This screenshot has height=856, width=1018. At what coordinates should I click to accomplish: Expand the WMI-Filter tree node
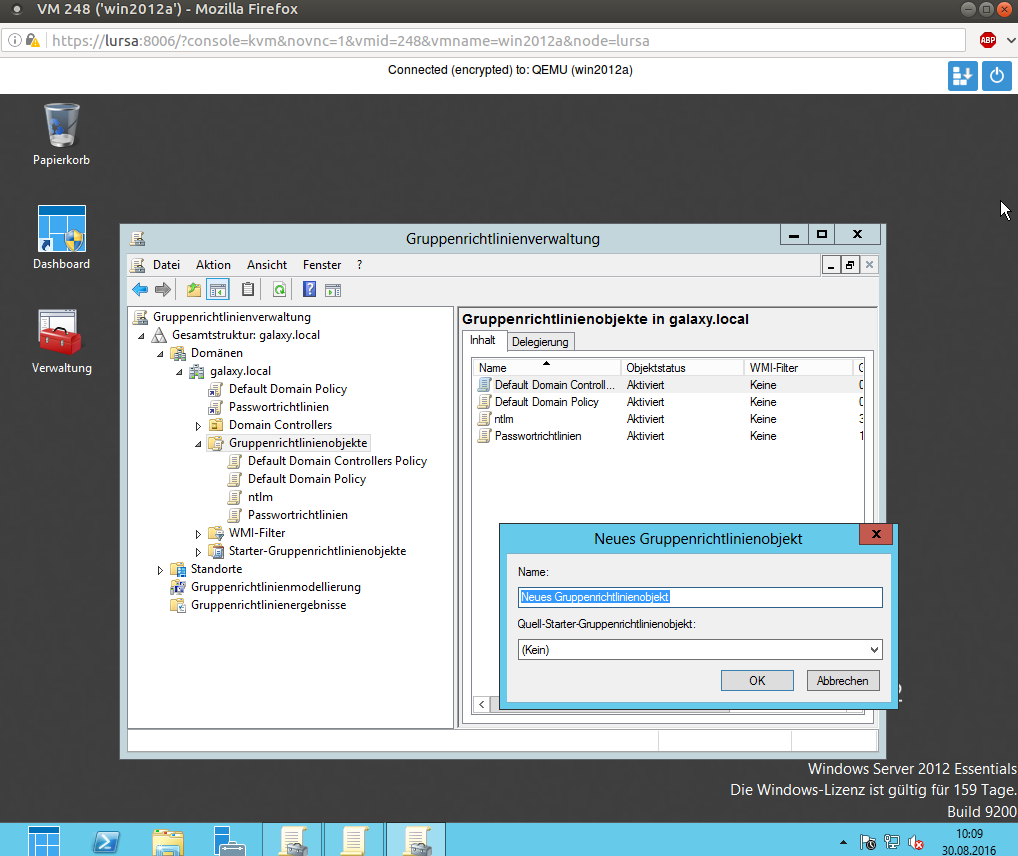pos(198,534)
